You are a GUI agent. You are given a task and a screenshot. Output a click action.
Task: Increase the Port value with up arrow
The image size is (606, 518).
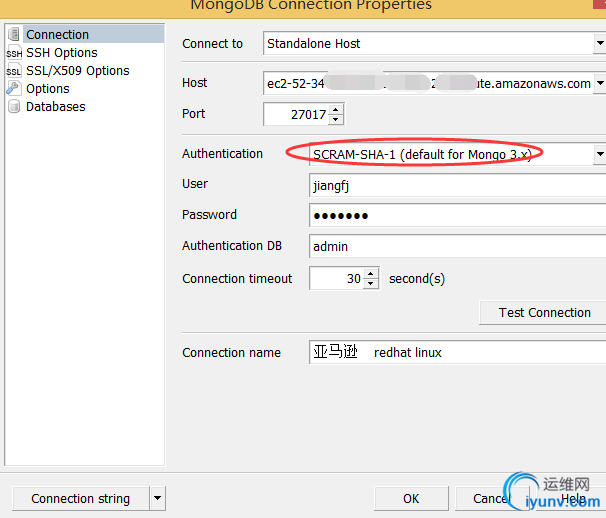pos(335,109)
